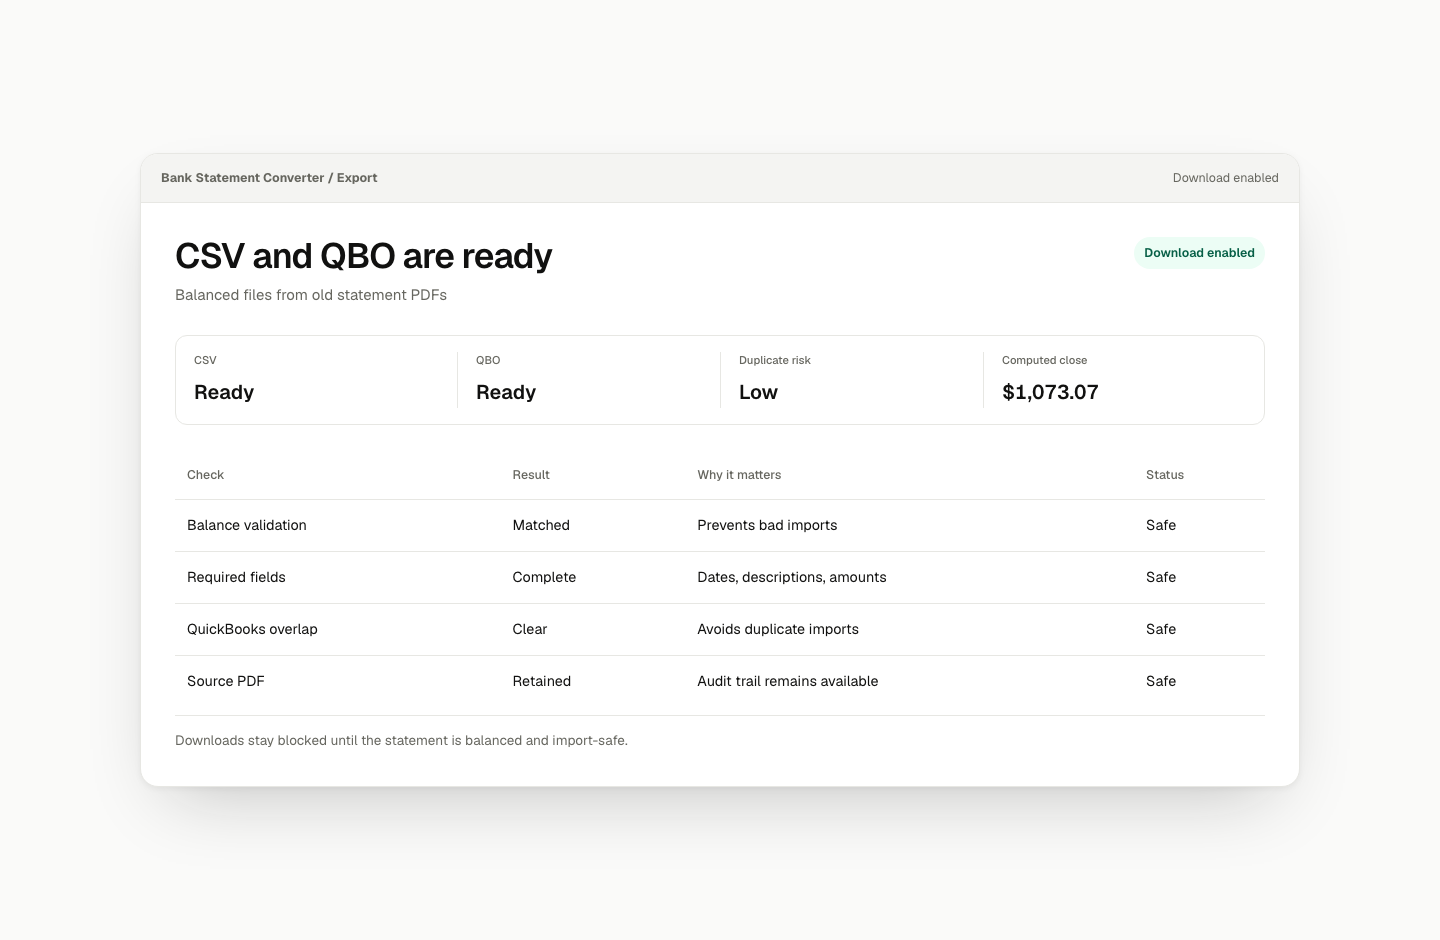Viewport: 1440px width, 940px height.
Task: Click the plain gray "Download enabled" title bar text
Action: (1225, 178)
